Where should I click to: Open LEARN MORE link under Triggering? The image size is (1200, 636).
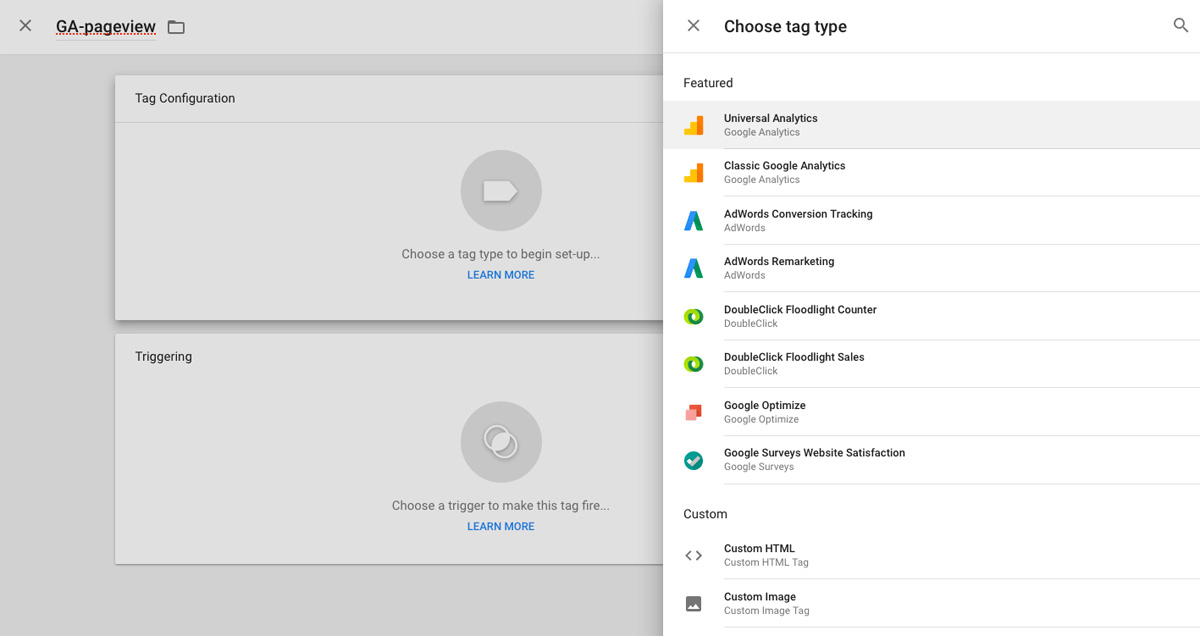pyautogui.click(x=501, y=526)
